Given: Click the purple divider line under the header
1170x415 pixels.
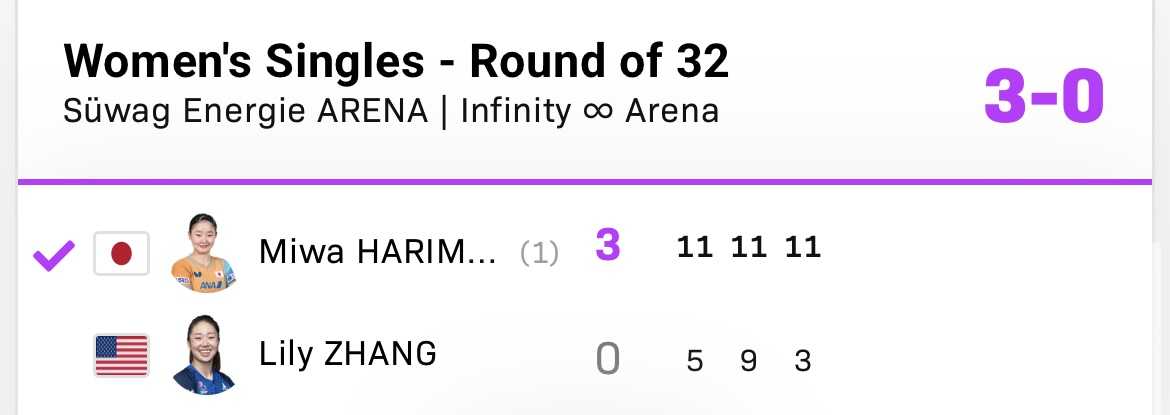Looking at the screenshot, I should point(585,182).
